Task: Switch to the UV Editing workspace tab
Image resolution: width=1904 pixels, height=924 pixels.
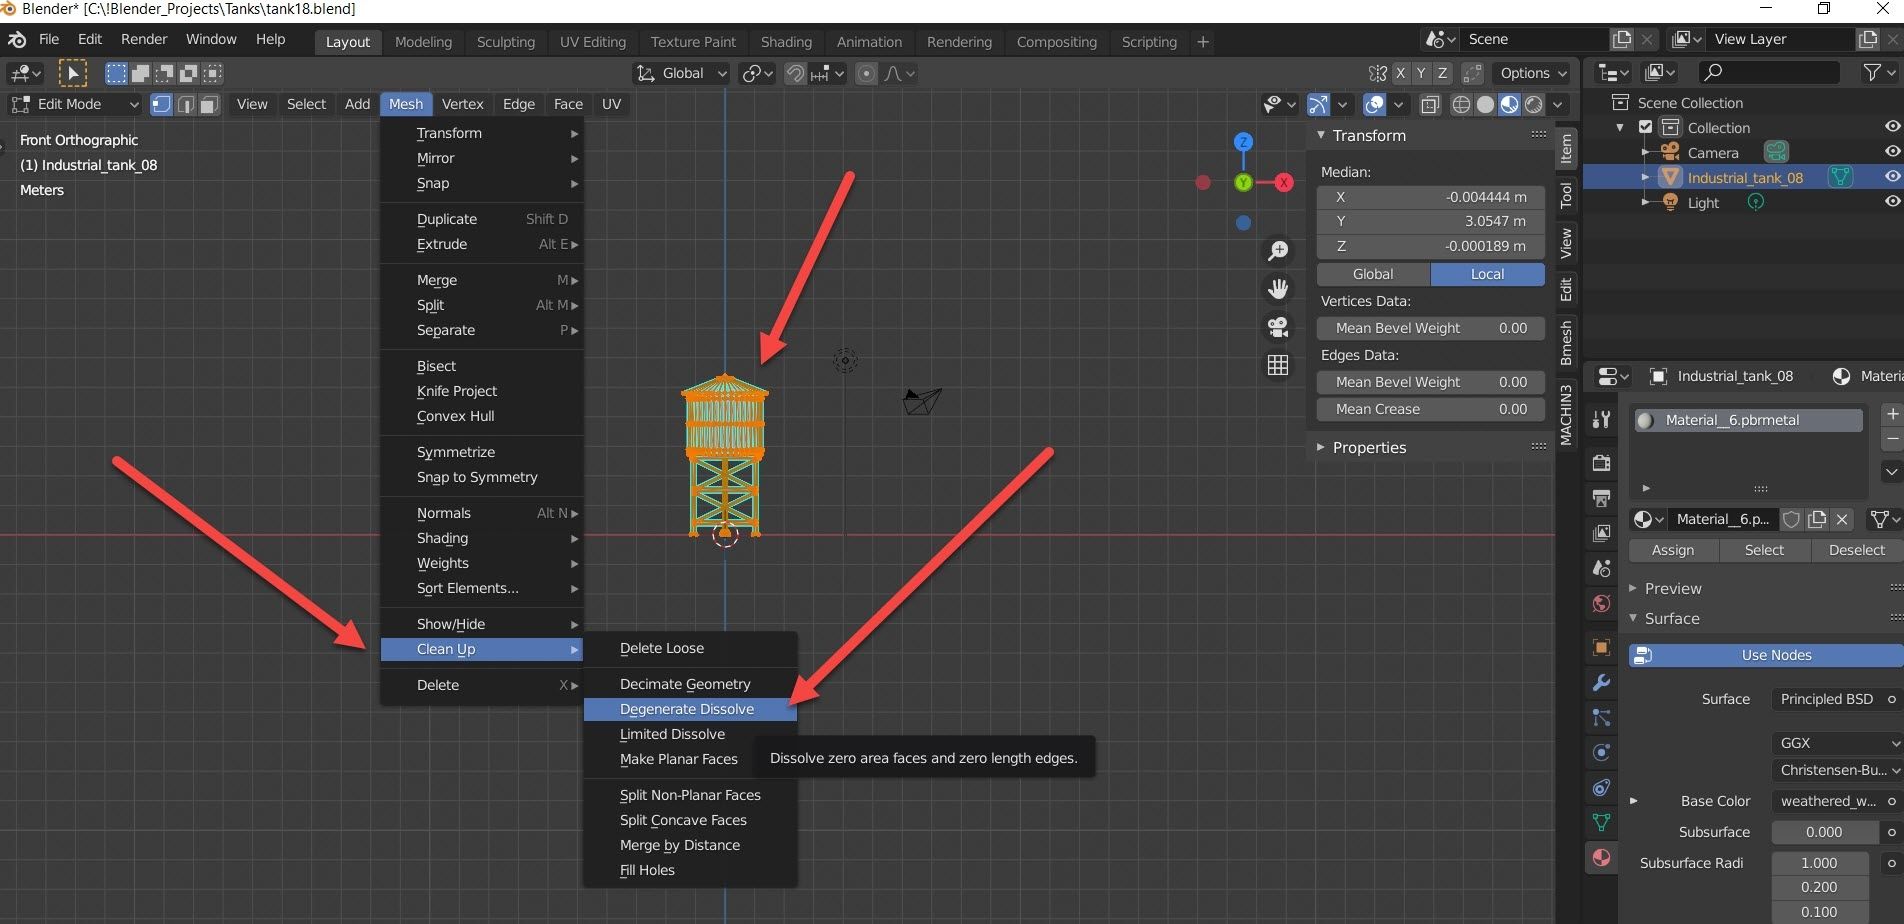Action: pyautogui.click(x=592, y=42)
